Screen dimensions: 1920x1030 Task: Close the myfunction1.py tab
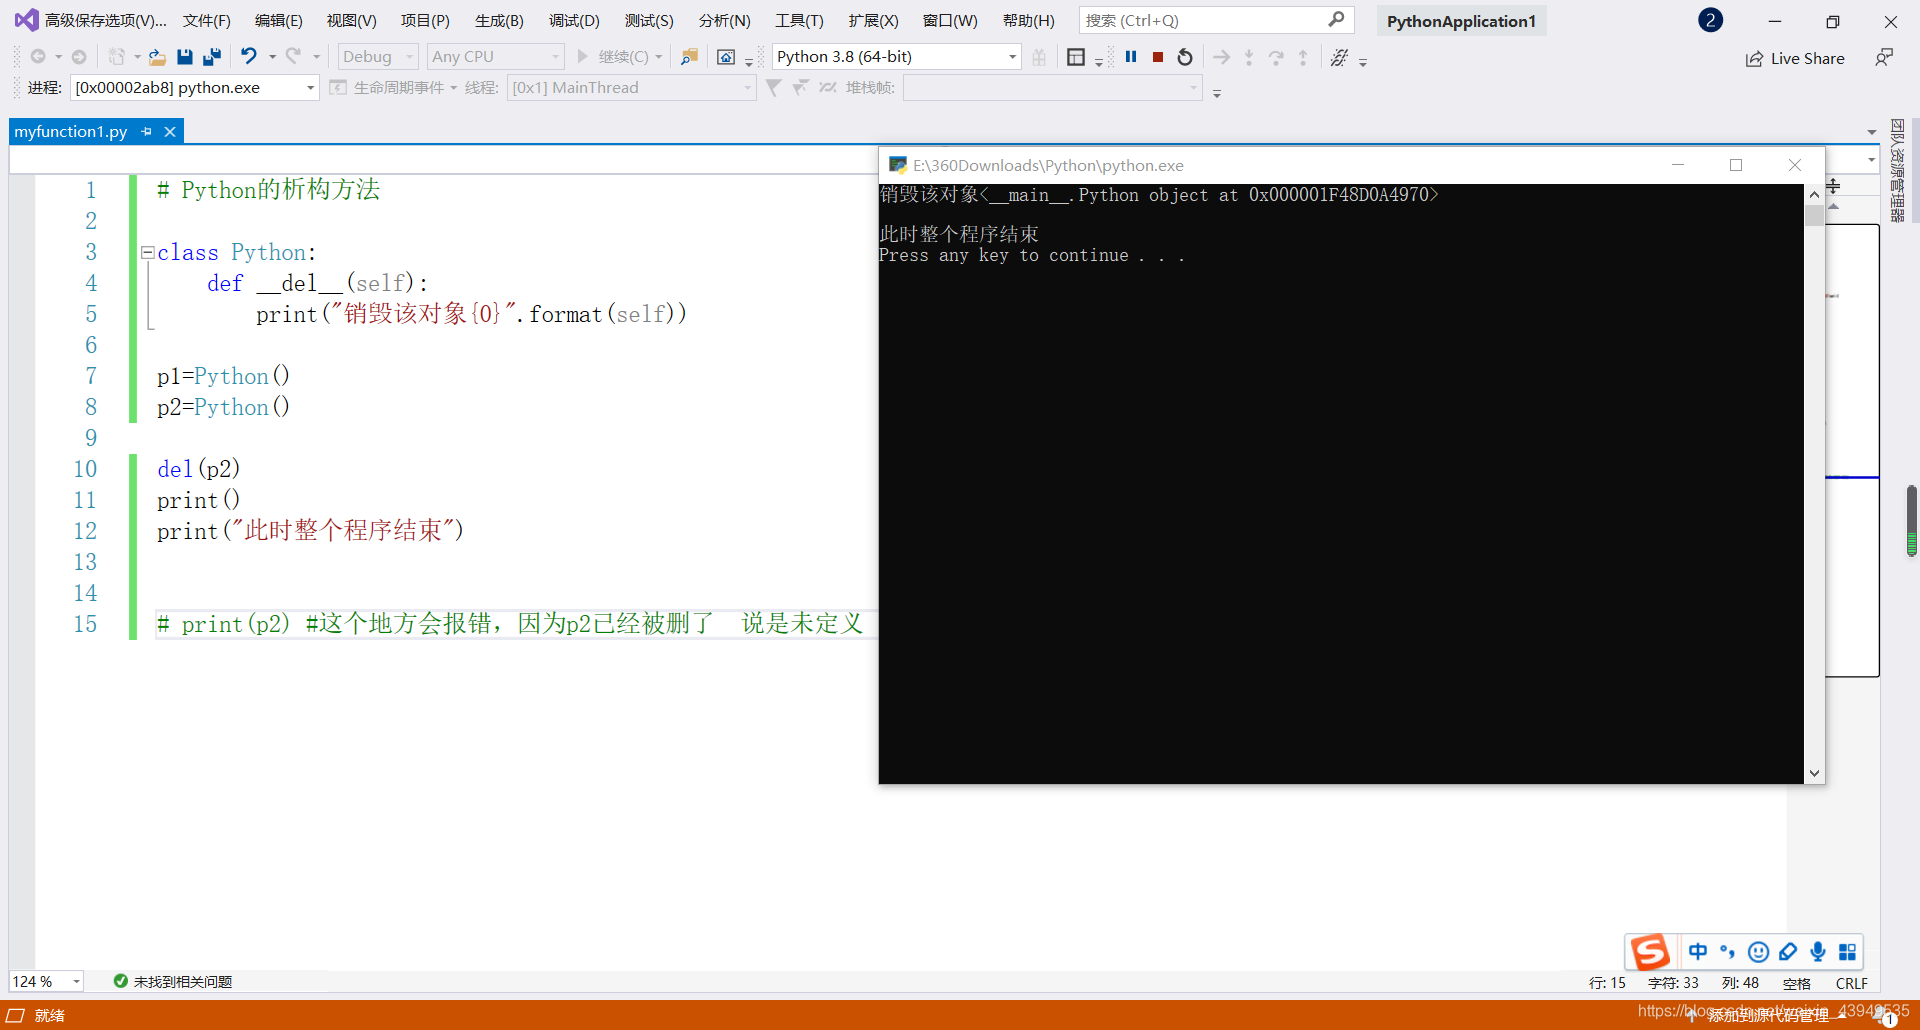click(170, 132)
